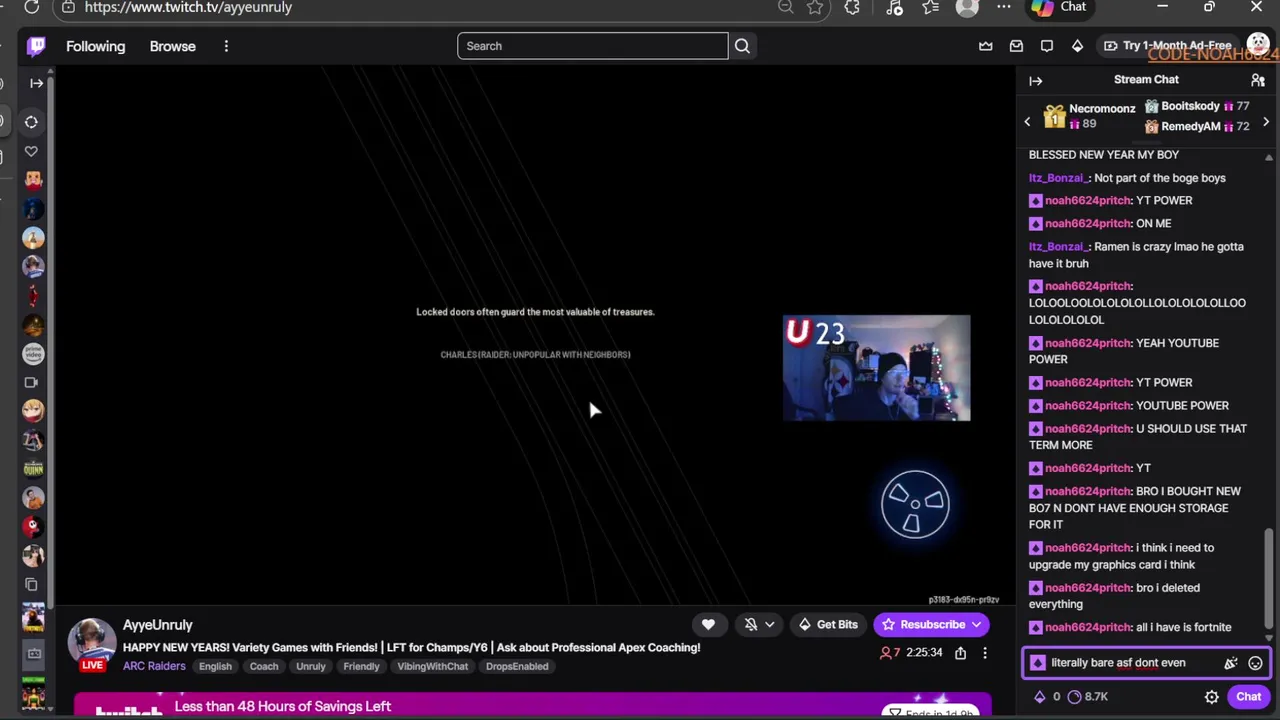Viewport: 1280px width, 720px height.
Task: Open the Following page
Action: click(x=96, y=46)
